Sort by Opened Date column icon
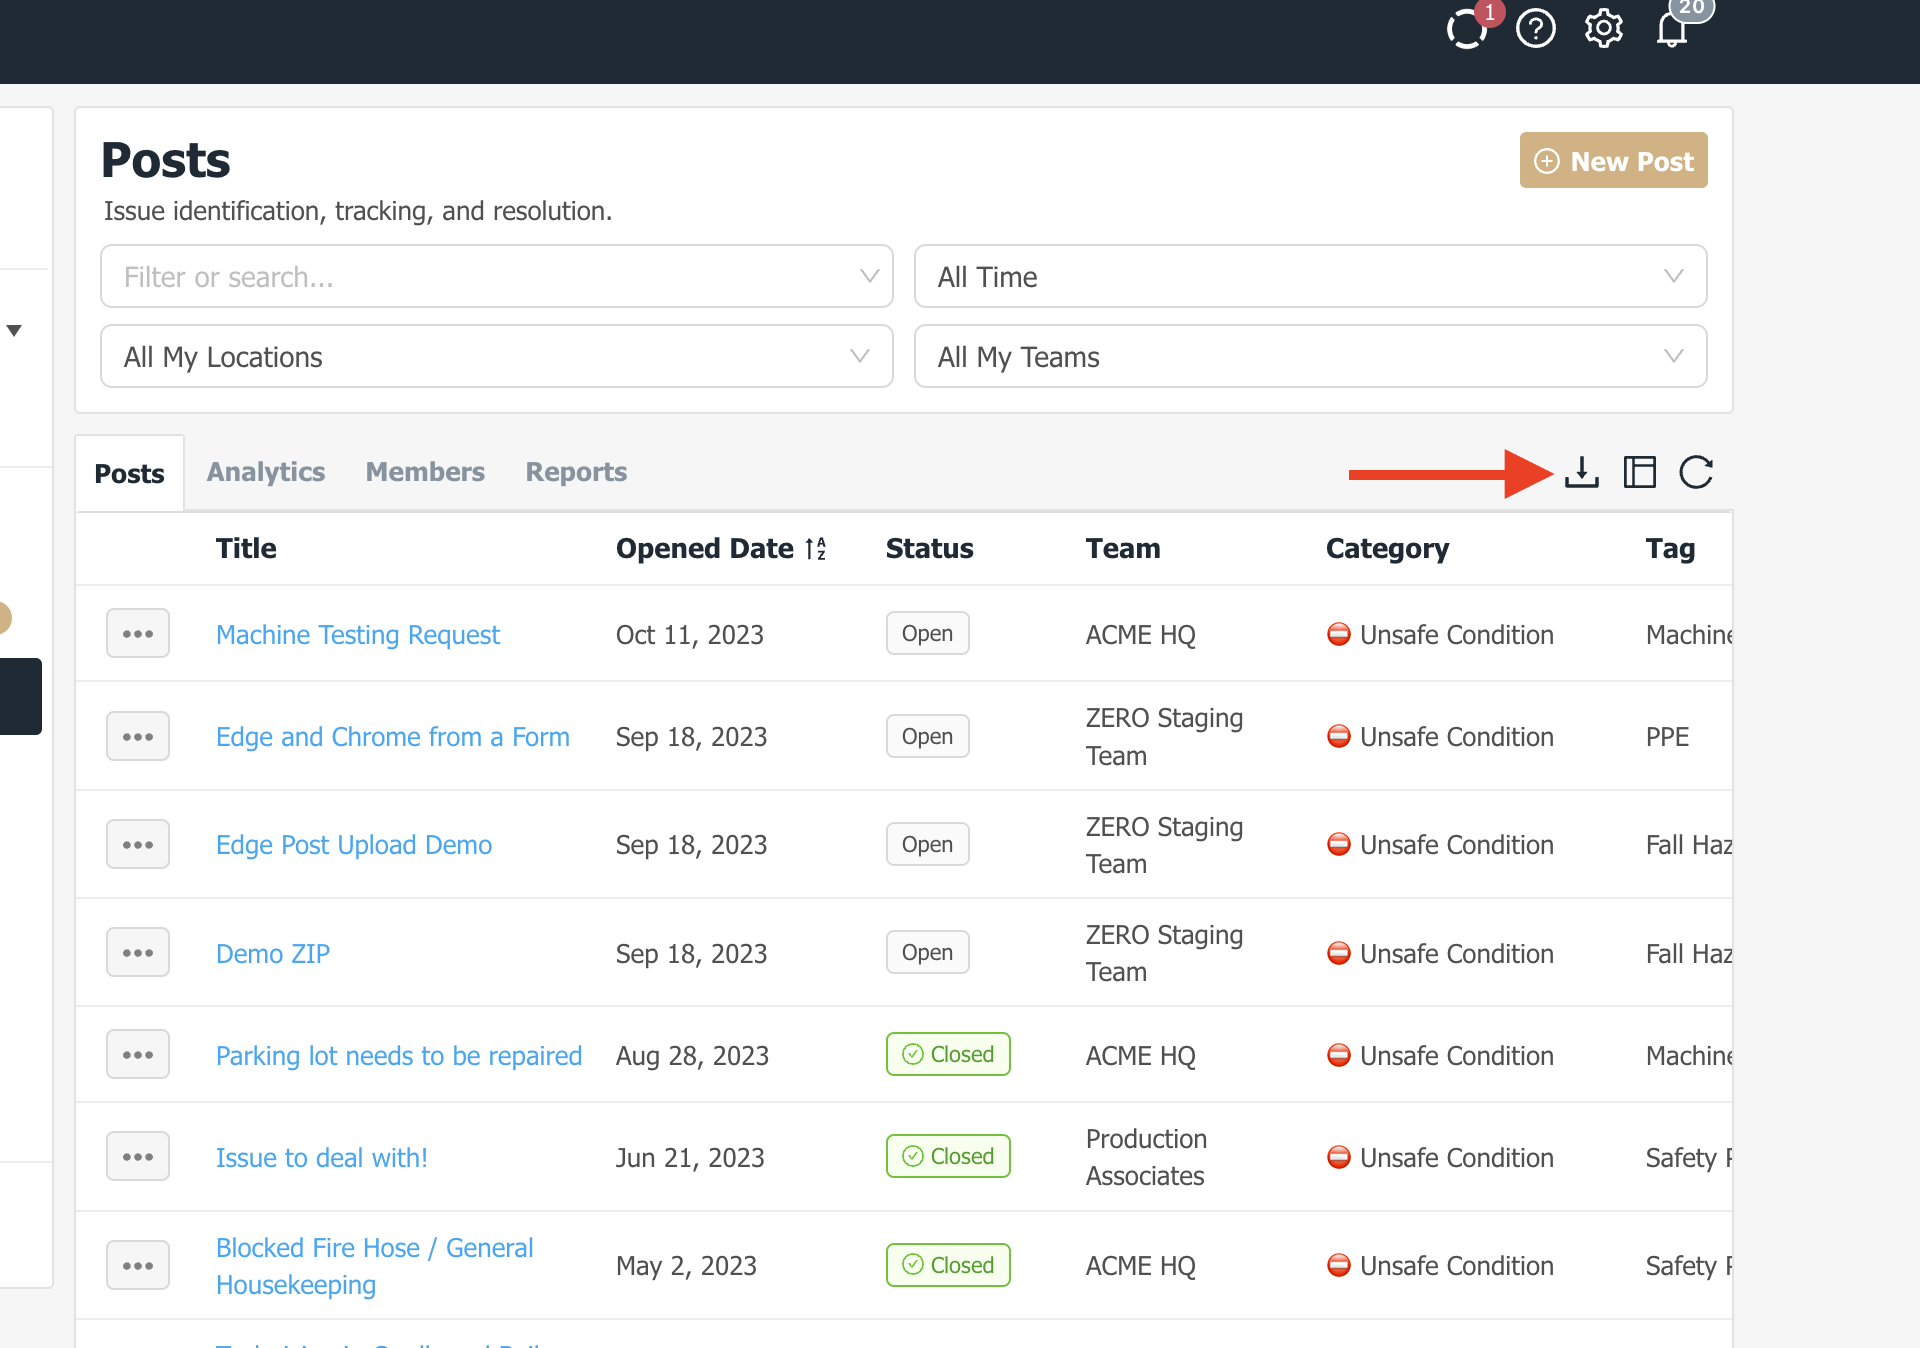 (x=817, y=549)
